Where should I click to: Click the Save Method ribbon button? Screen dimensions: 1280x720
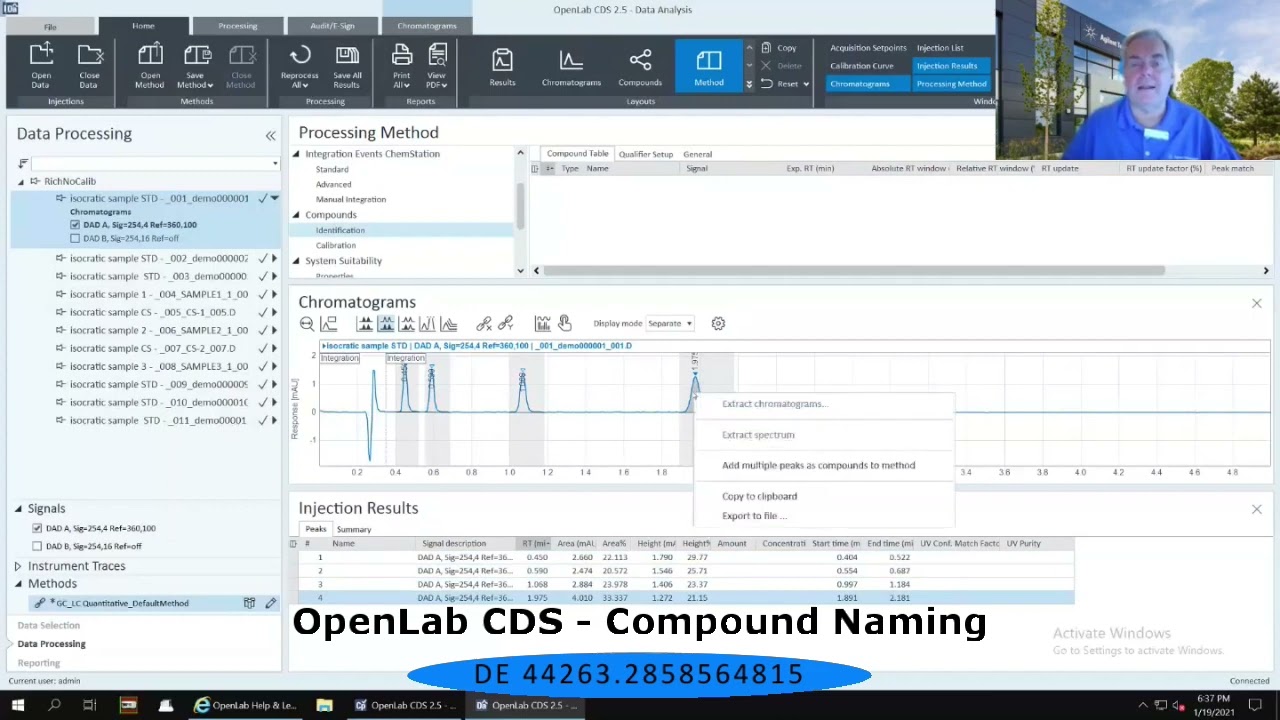click(x=196, y=66)
